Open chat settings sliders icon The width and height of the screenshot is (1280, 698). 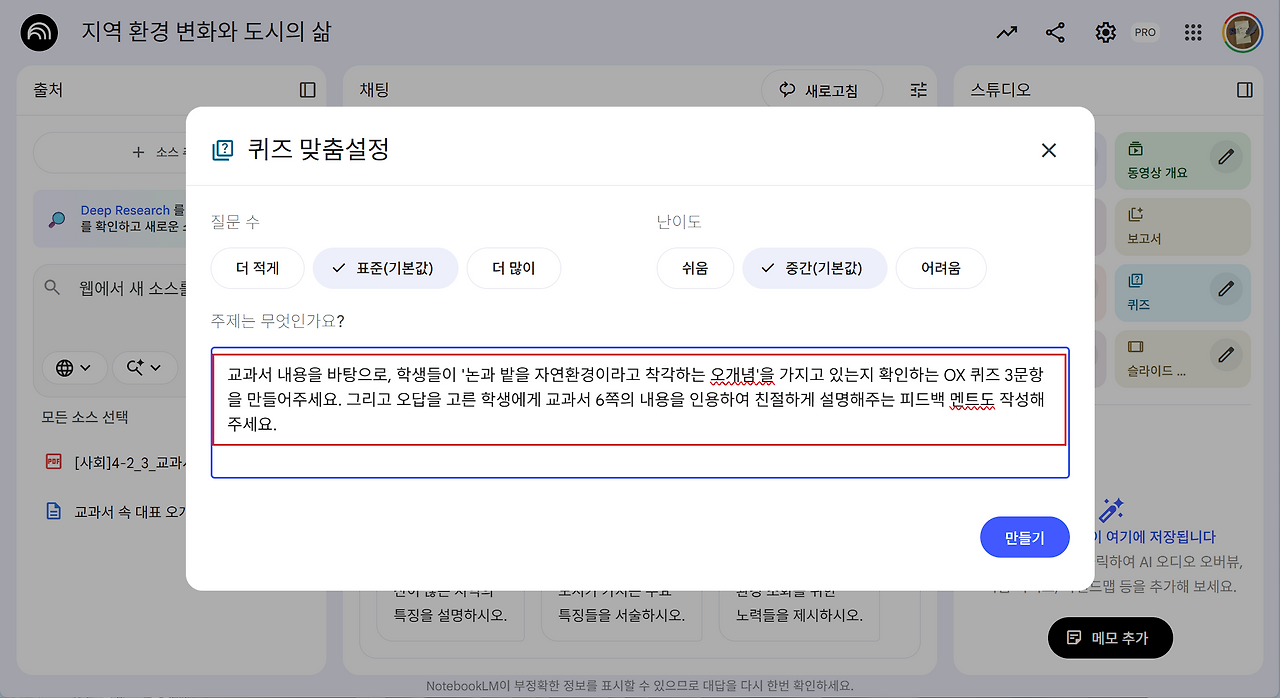(919, 90)
